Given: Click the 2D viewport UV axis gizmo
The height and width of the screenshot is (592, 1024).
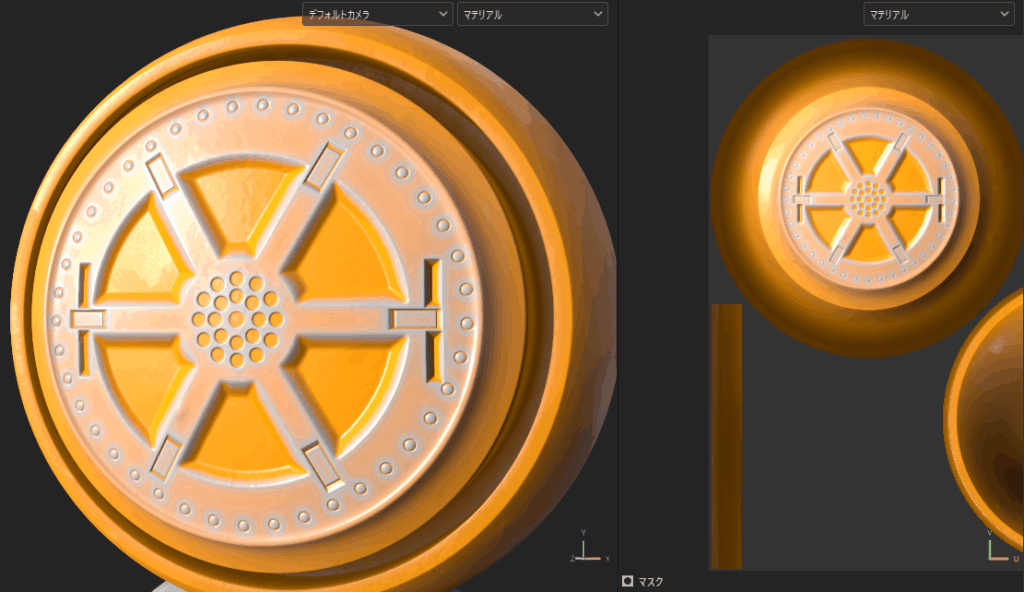Looking at the screenshot, I should click(1003, 546).
